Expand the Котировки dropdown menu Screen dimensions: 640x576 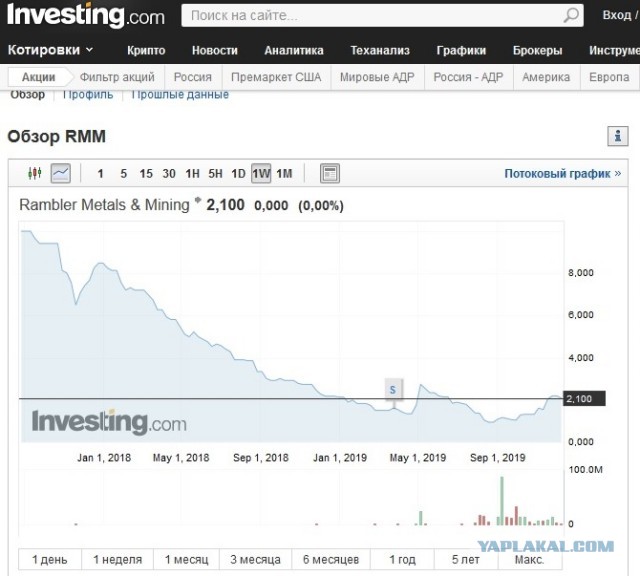pos(51,50)
